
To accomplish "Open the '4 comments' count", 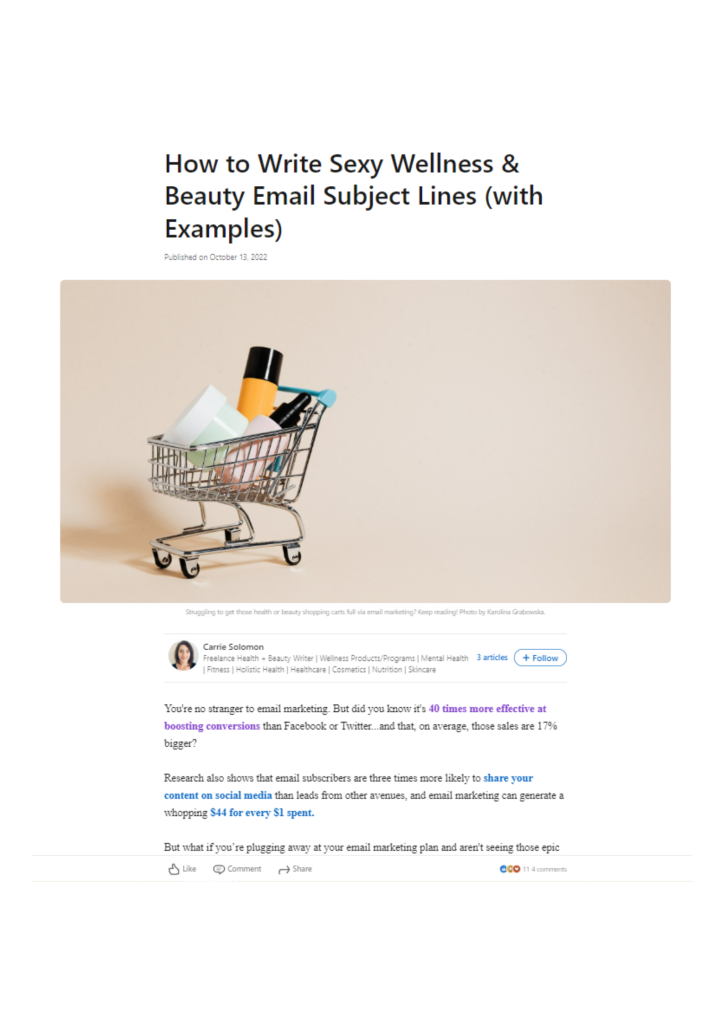I will pyautogui.click(x=549, y=869).
